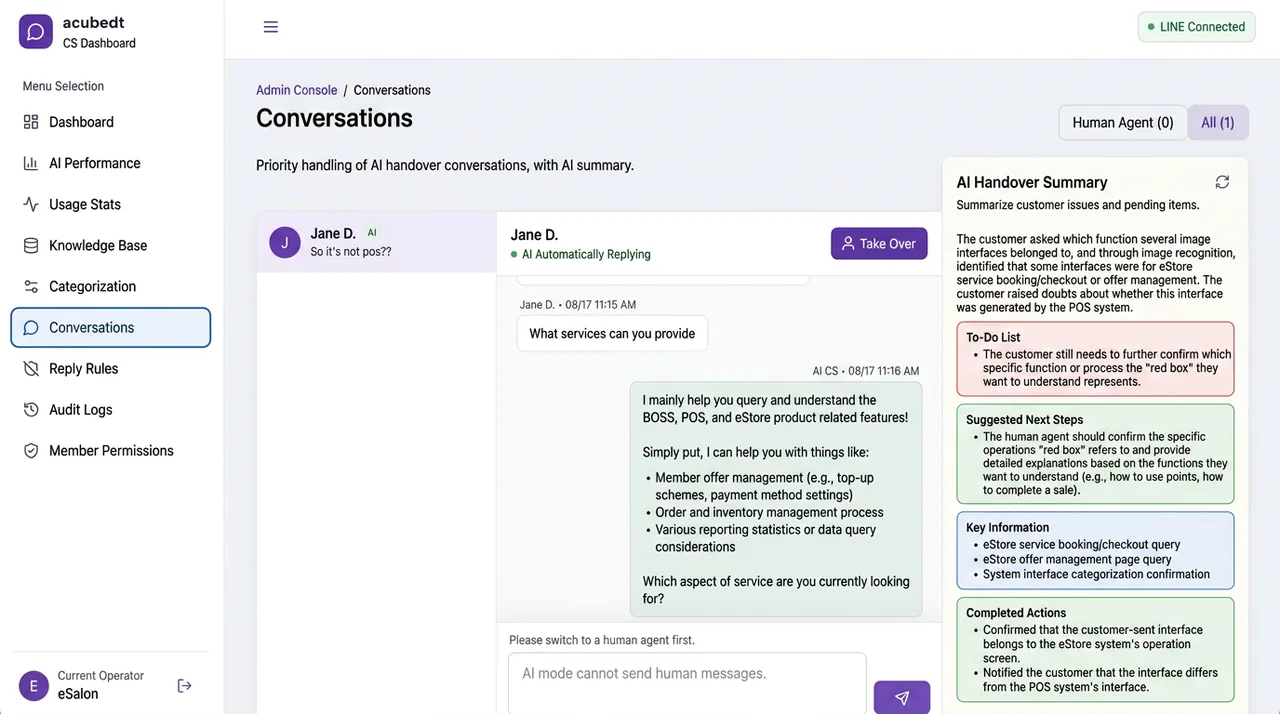Select Reply Rules in the menu
This screenshot has height=714, width=1280.
pyautogui.click(x=110, y=368)
